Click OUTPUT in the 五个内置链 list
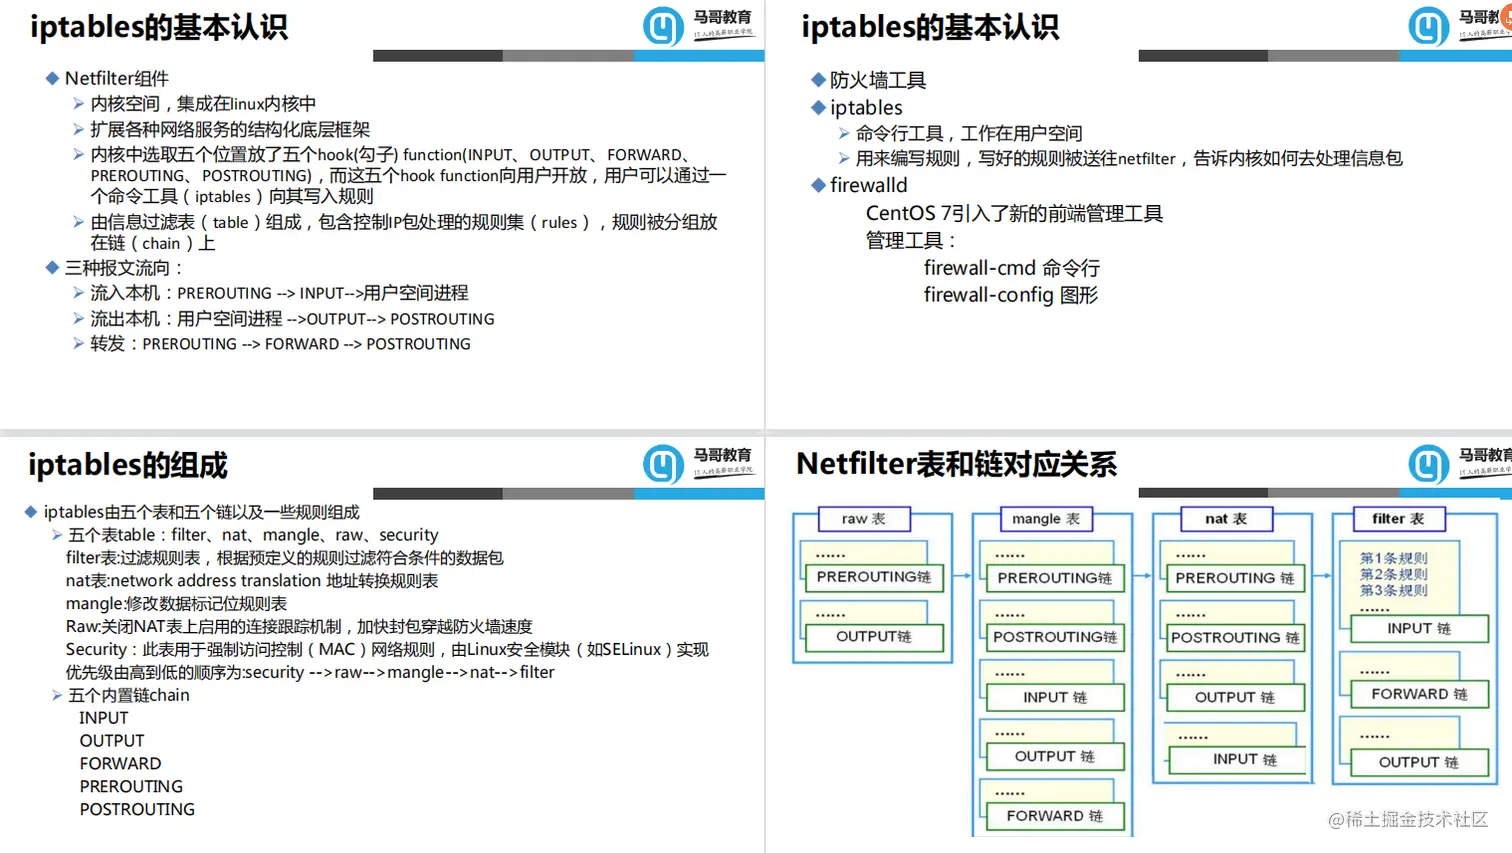Image resolution: width=1512 pixels, height=853 pixels. tap(112, 741)
